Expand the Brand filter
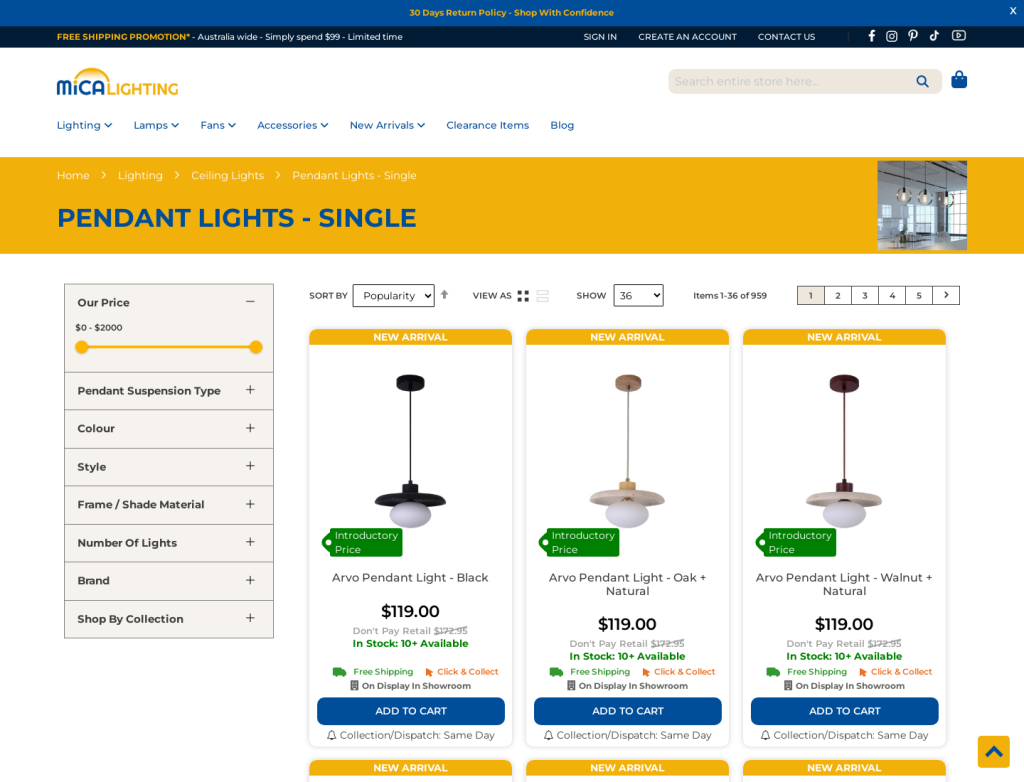The height and width of the screenshot is (782, 1024). click(250, 580)
